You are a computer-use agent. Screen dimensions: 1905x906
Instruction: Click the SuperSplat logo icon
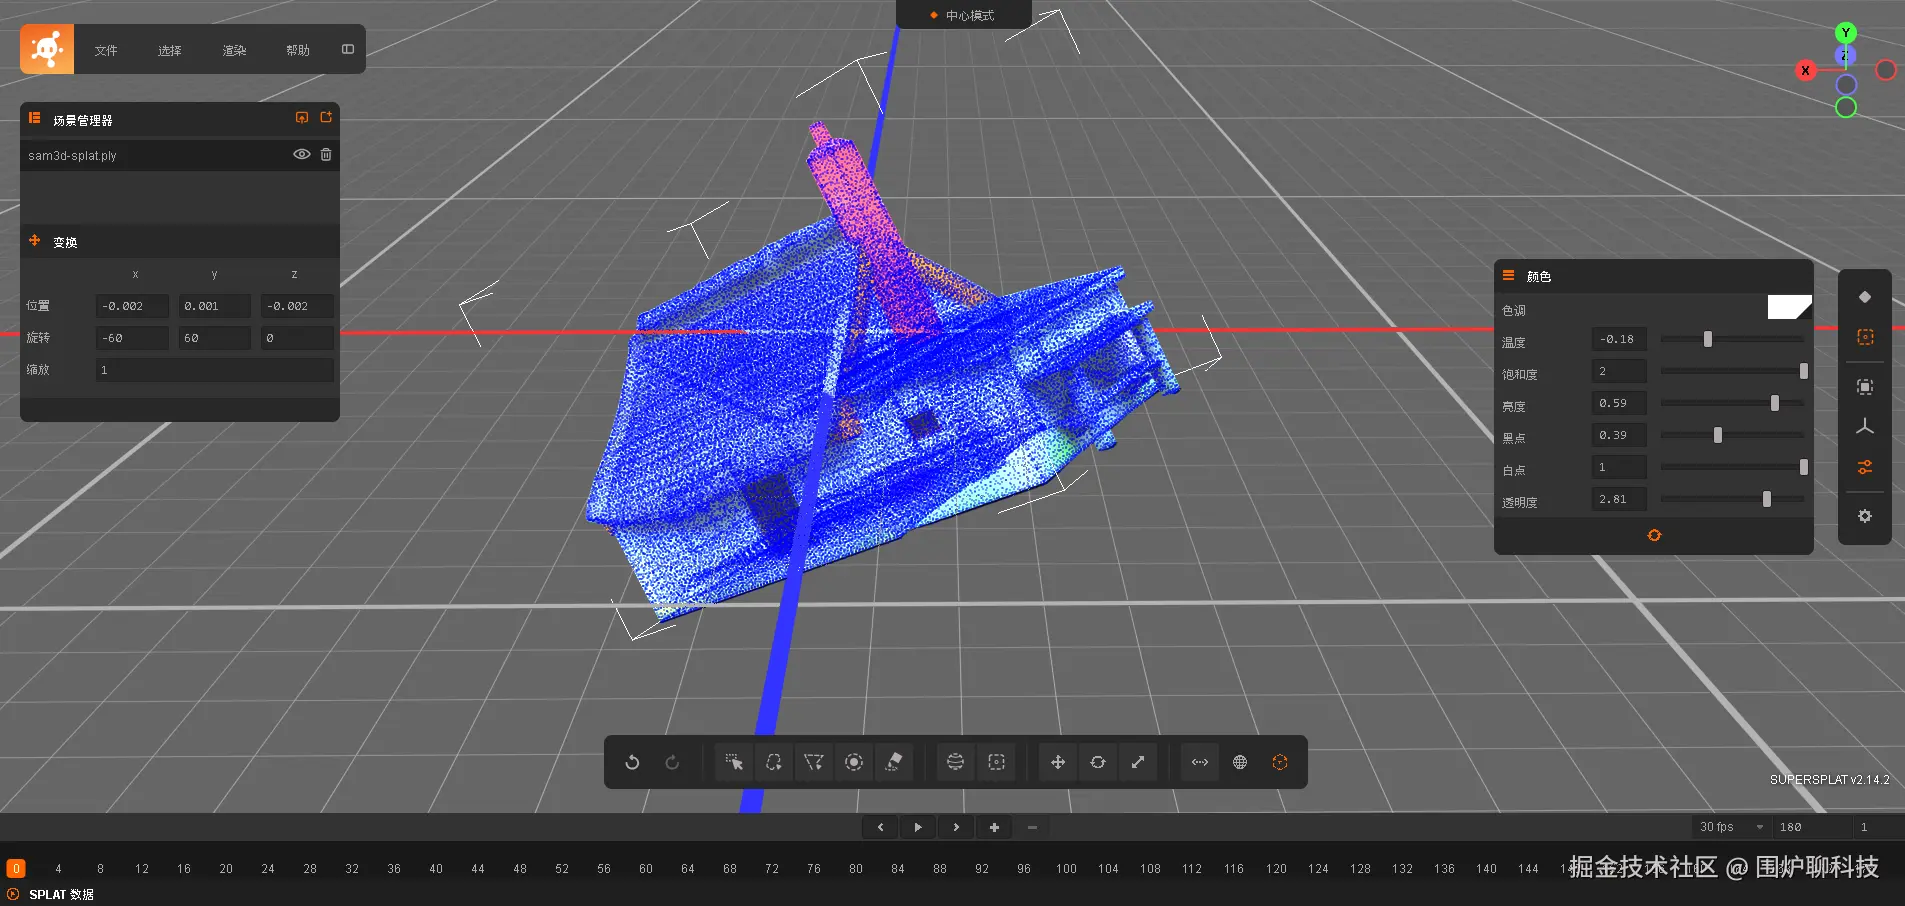(47, 49)
